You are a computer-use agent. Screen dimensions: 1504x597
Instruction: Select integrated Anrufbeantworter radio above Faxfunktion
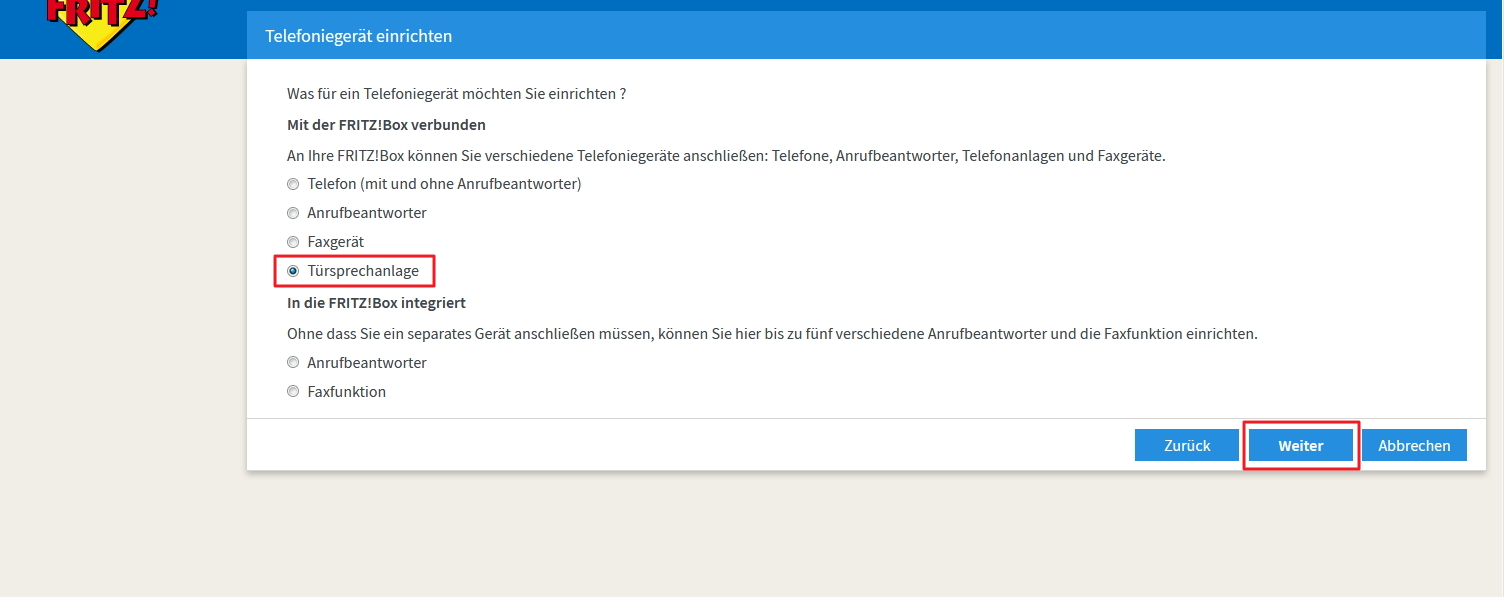pyautogui.click(x=293, y=363)
